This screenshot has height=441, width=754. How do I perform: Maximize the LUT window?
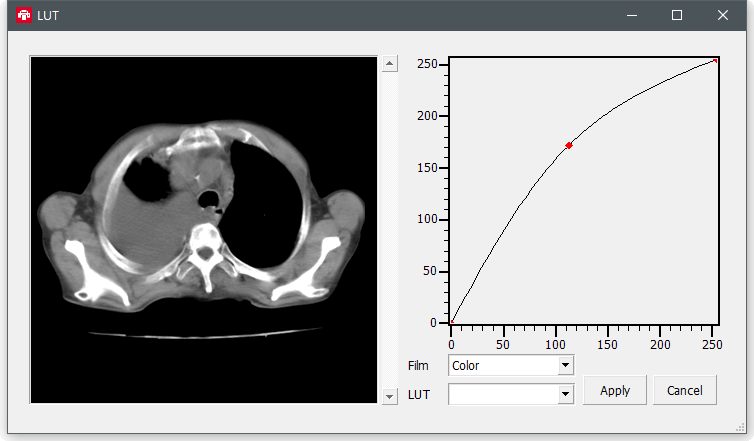677,15
